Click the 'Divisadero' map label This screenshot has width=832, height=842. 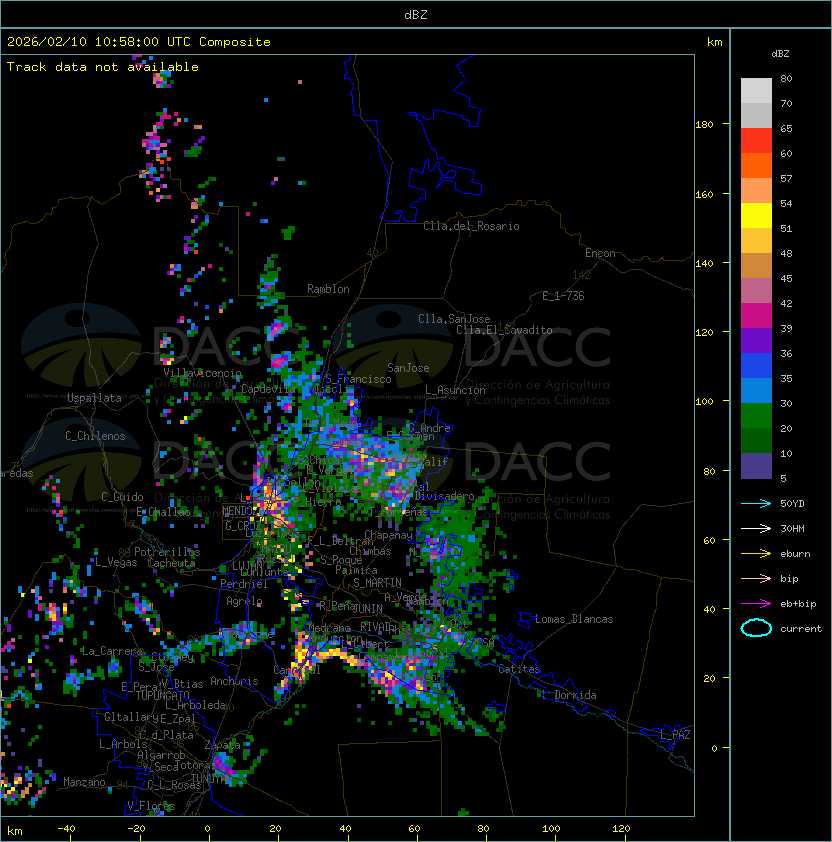444,496
